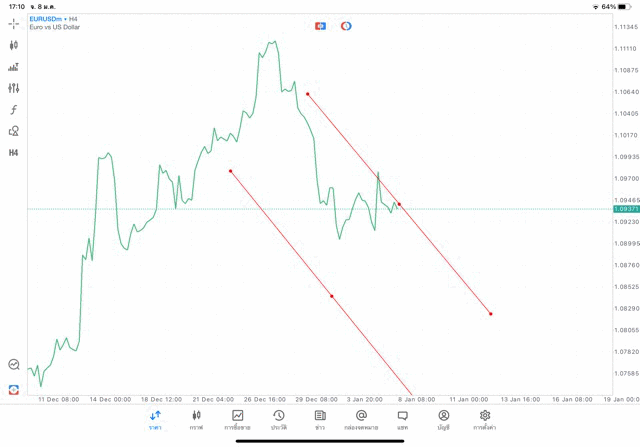The height and width of the screenshot is (447, 640).
Task: Open the candlestick chart type icon
Action: pyautogui.click(x=14, y=45)
